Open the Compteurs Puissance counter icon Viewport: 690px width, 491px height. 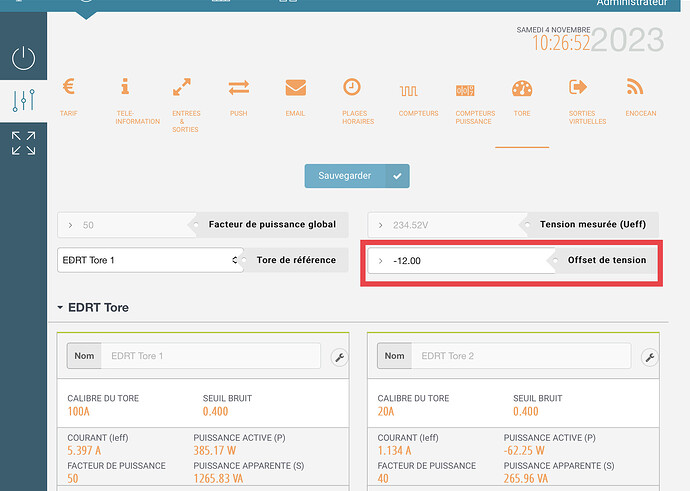pyautogui.click(x=465, y=91)
